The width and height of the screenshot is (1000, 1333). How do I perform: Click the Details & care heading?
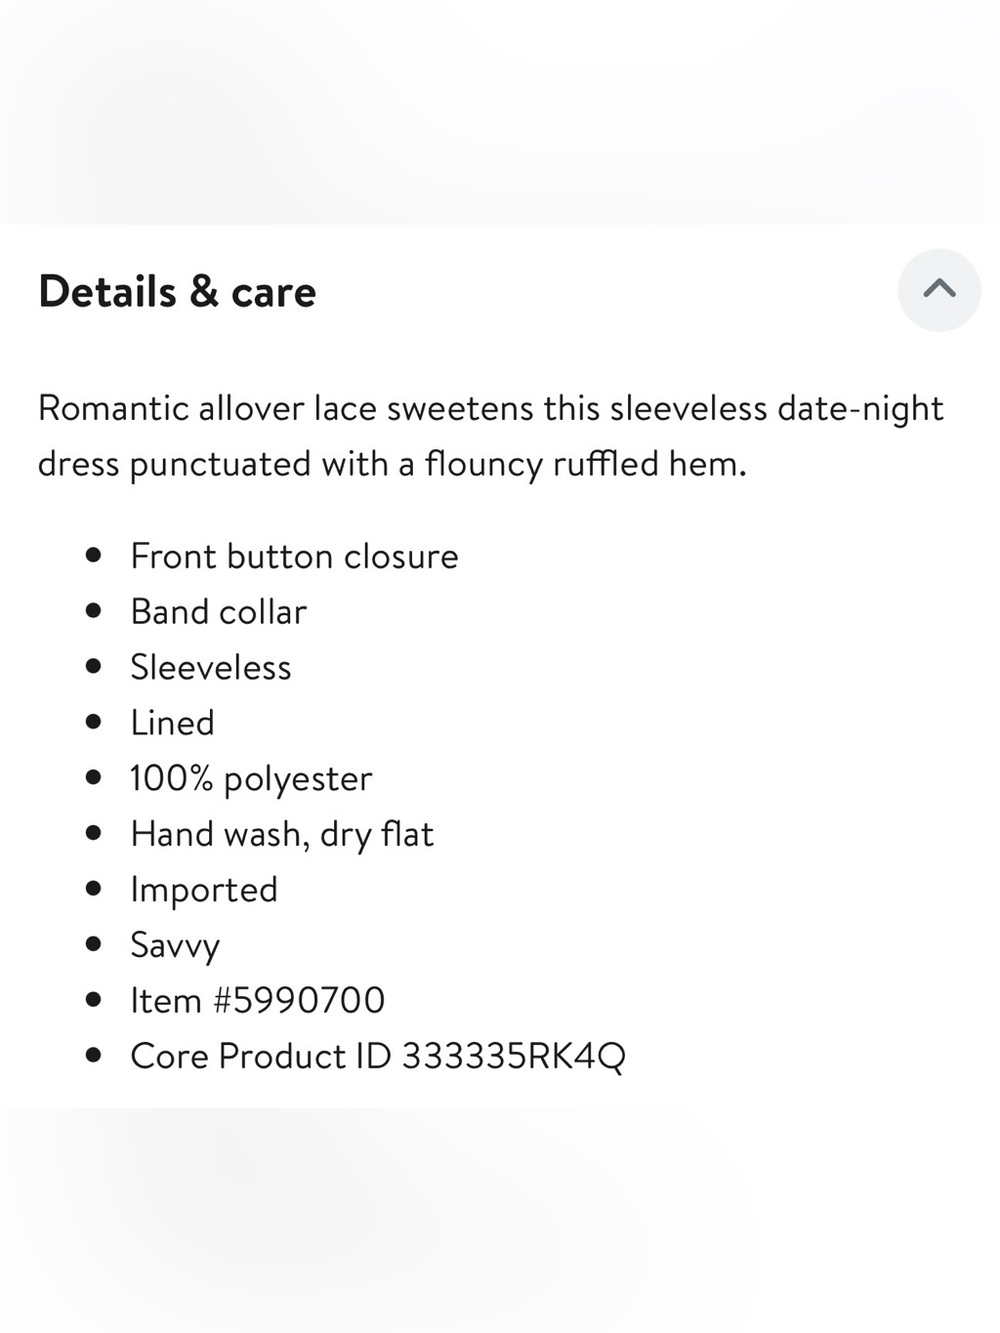(177, 292)
